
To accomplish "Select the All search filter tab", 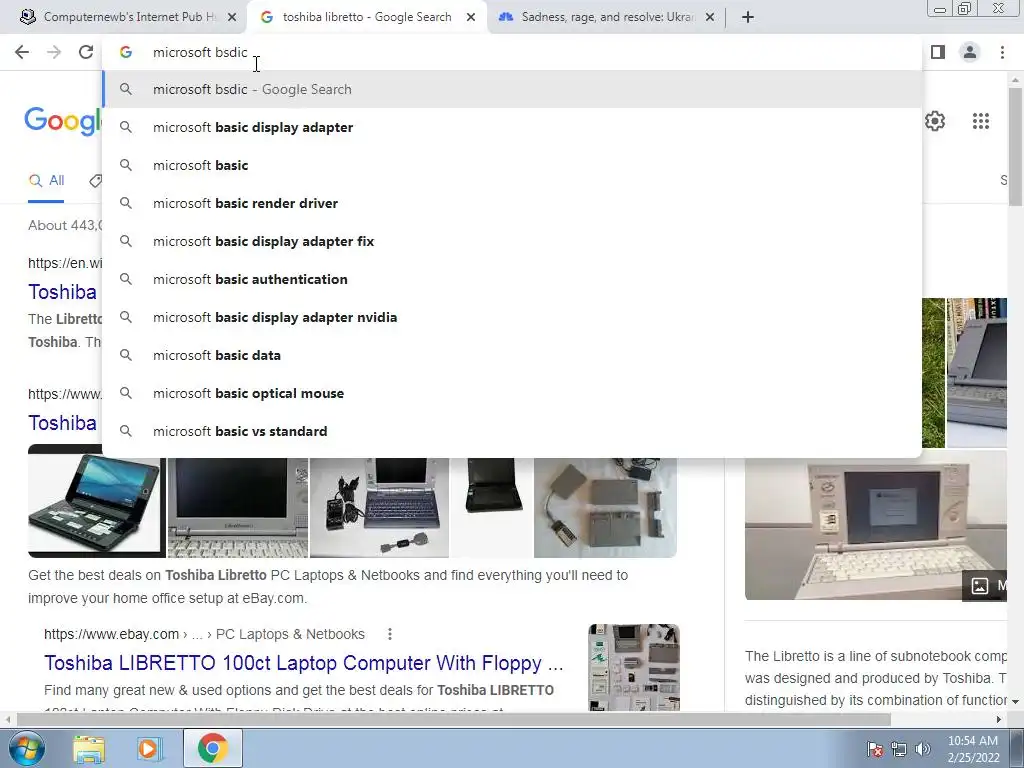I will click(x=46, y=181).
